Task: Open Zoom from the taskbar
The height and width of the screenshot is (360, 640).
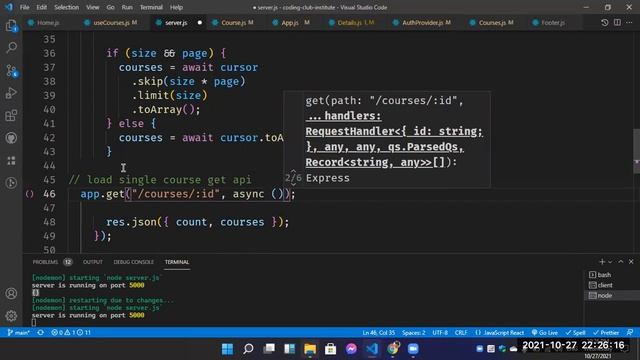Action: 413,349
